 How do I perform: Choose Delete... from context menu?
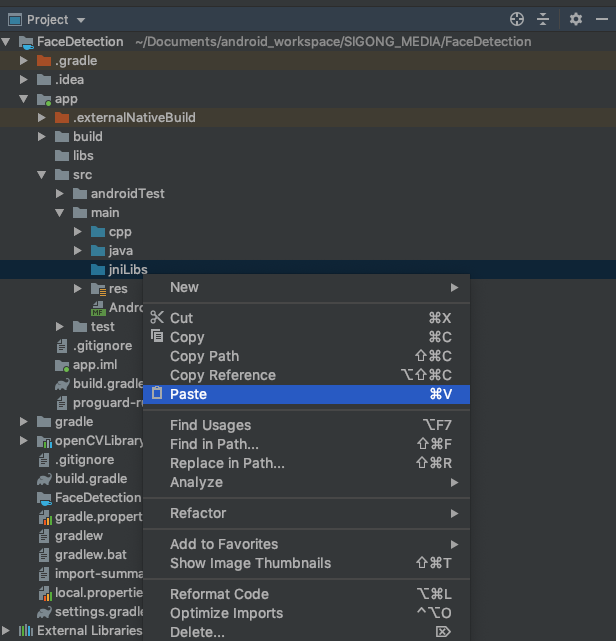point(306,632)
